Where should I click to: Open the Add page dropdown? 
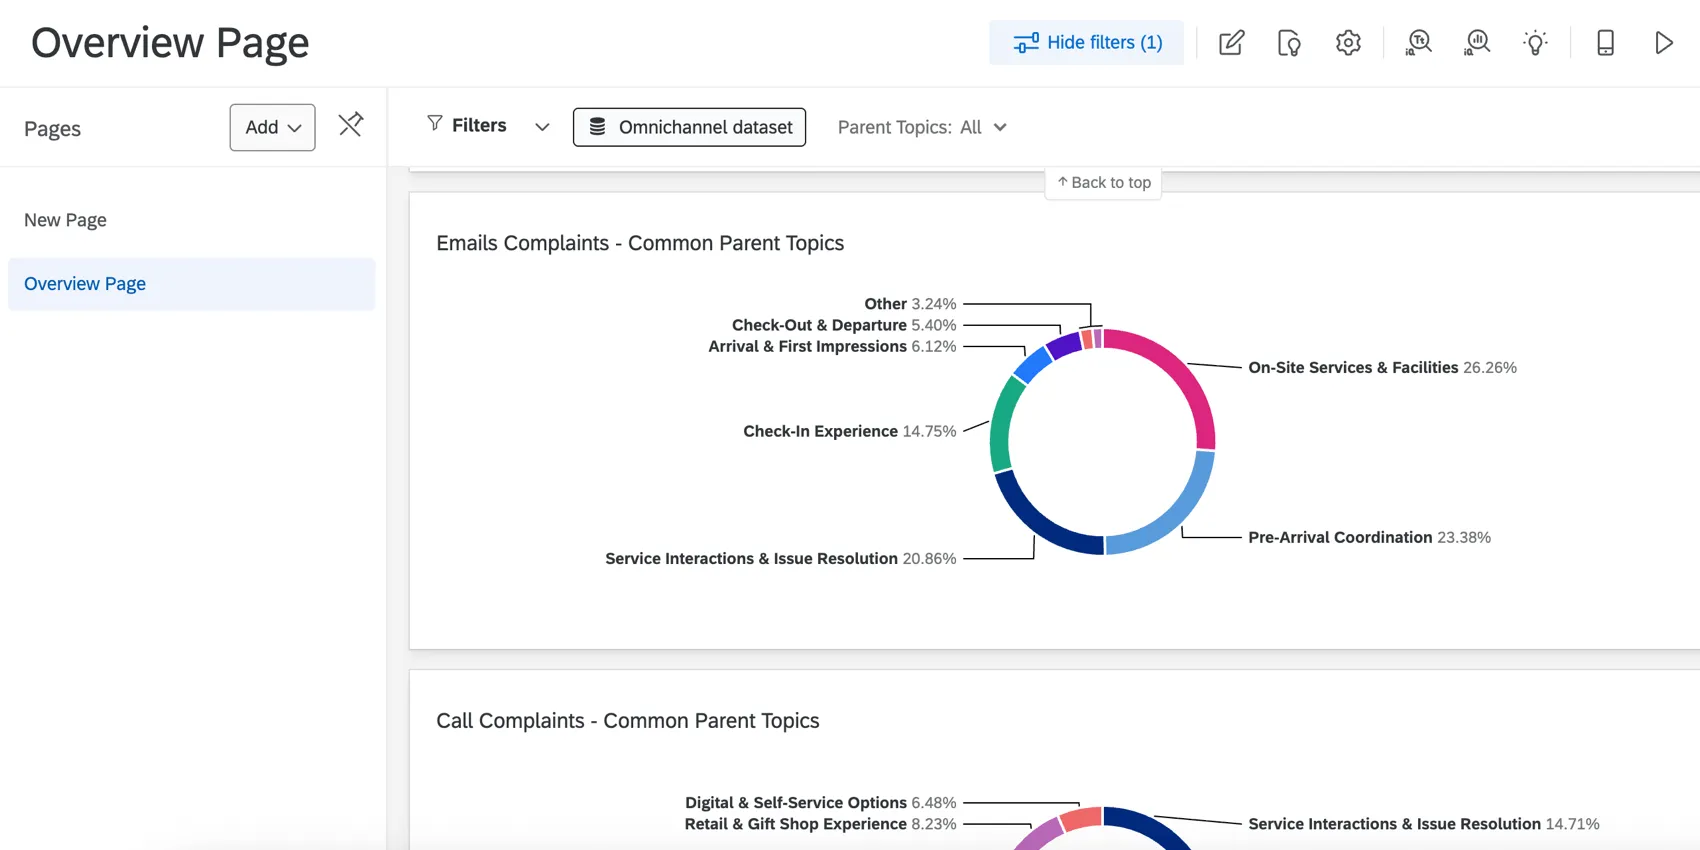click(272, 127)
